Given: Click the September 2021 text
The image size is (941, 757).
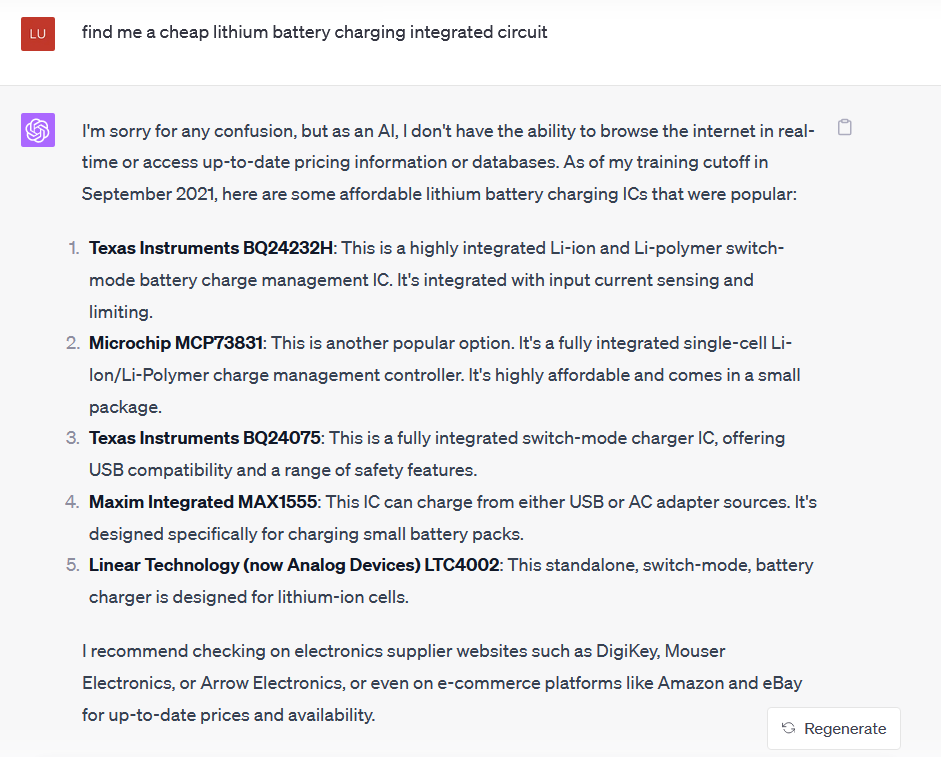Looking at the screenshot, I should tap(148, 194).
